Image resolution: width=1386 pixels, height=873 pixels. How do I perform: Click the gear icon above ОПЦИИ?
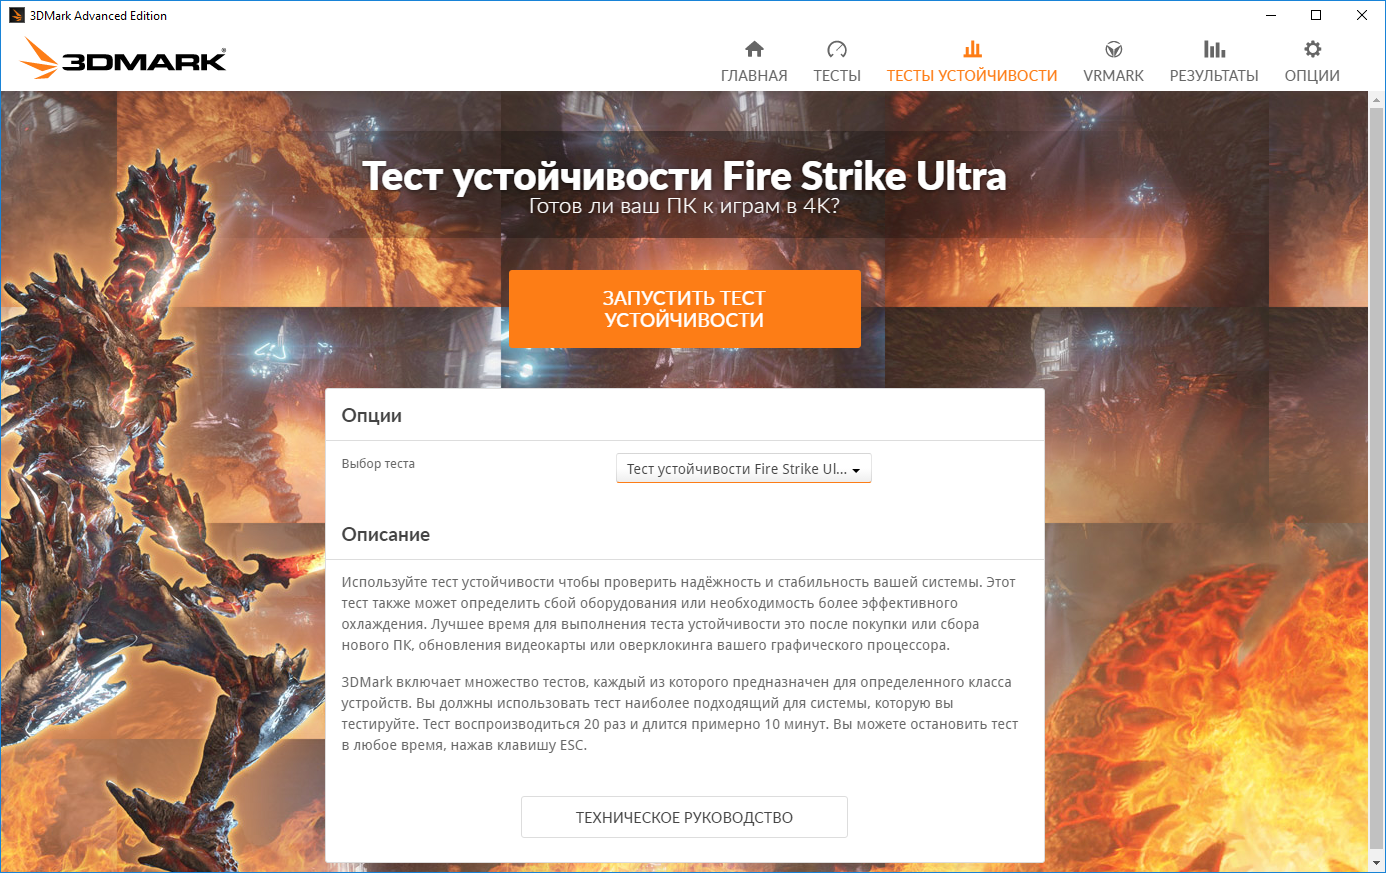[1312, 49]
